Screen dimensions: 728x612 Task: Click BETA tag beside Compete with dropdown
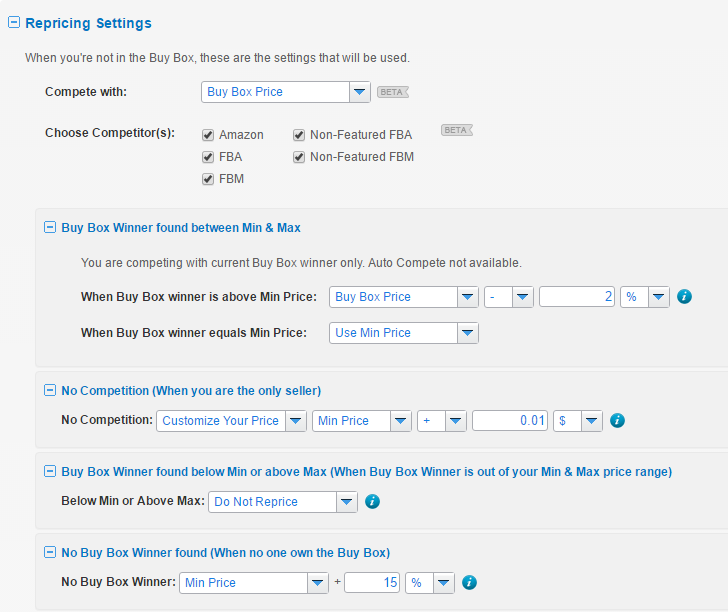[x=392, y=92]
